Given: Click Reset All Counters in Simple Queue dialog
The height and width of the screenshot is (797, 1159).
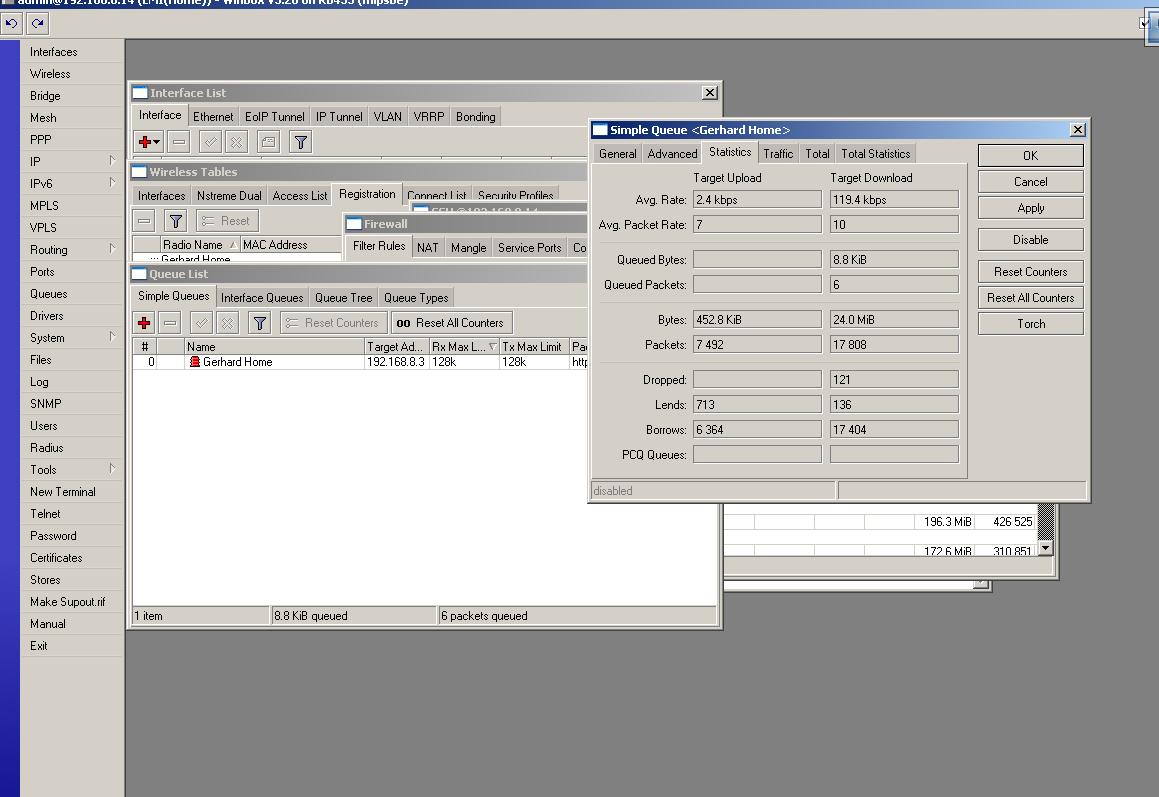Looking at the screenshot, I should tap(1030, 297).
